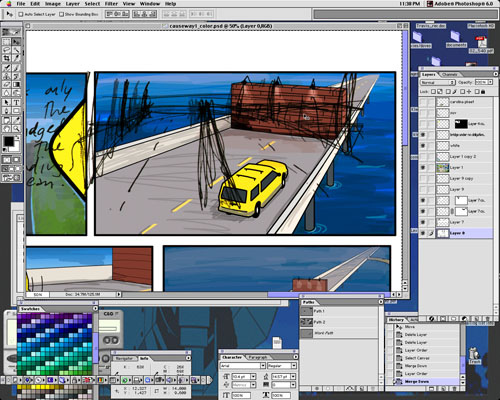Enable the Auto Select Layer checkbox

coord(21,14)
